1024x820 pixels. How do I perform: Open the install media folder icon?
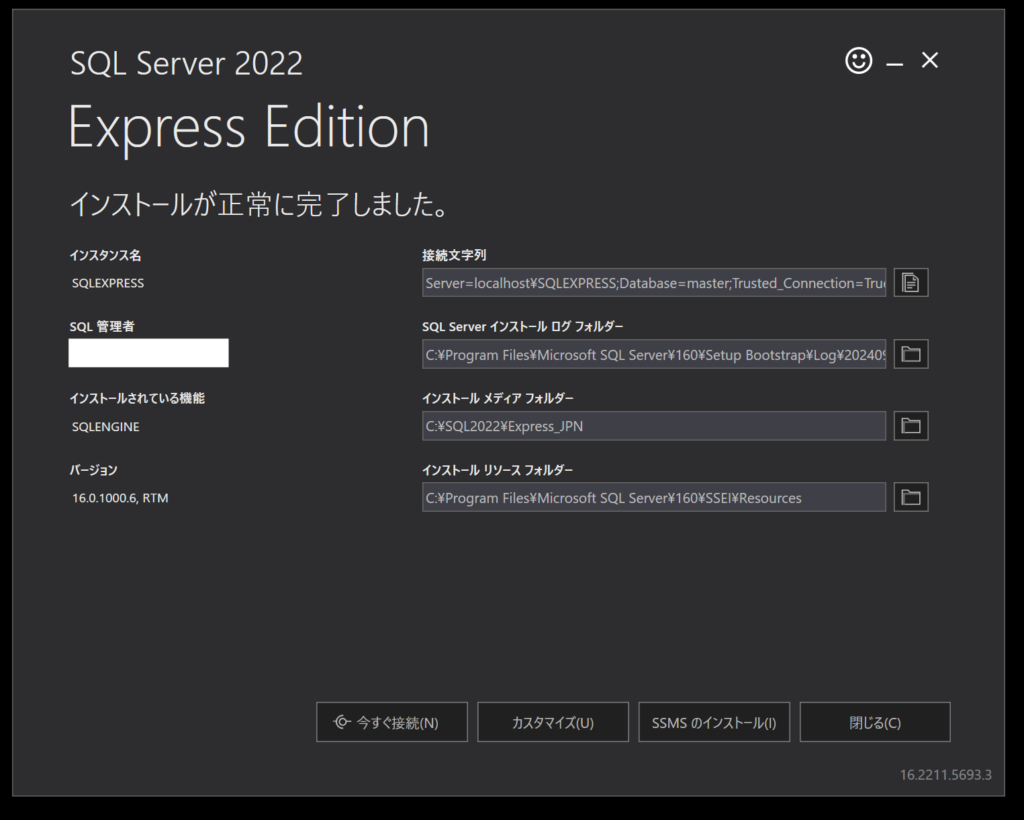tap(910, 426)
